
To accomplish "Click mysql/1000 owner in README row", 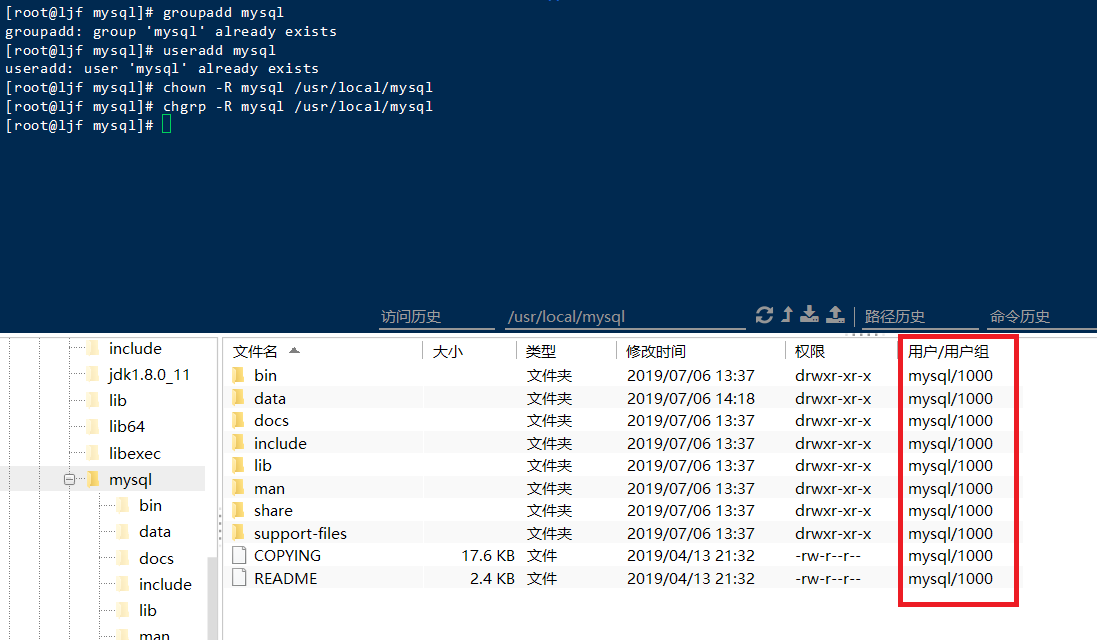I will coord(950,578).
